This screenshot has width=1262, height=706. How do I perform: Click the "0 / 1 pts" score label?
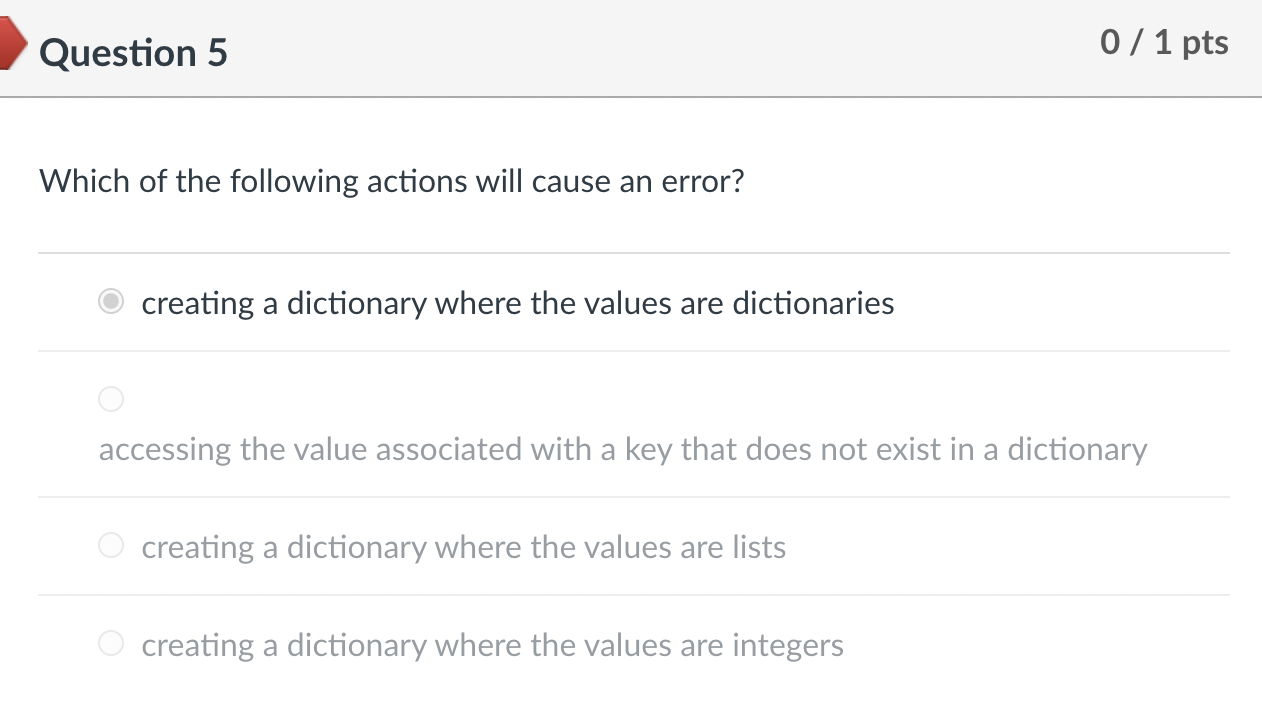coord(1164,43)
